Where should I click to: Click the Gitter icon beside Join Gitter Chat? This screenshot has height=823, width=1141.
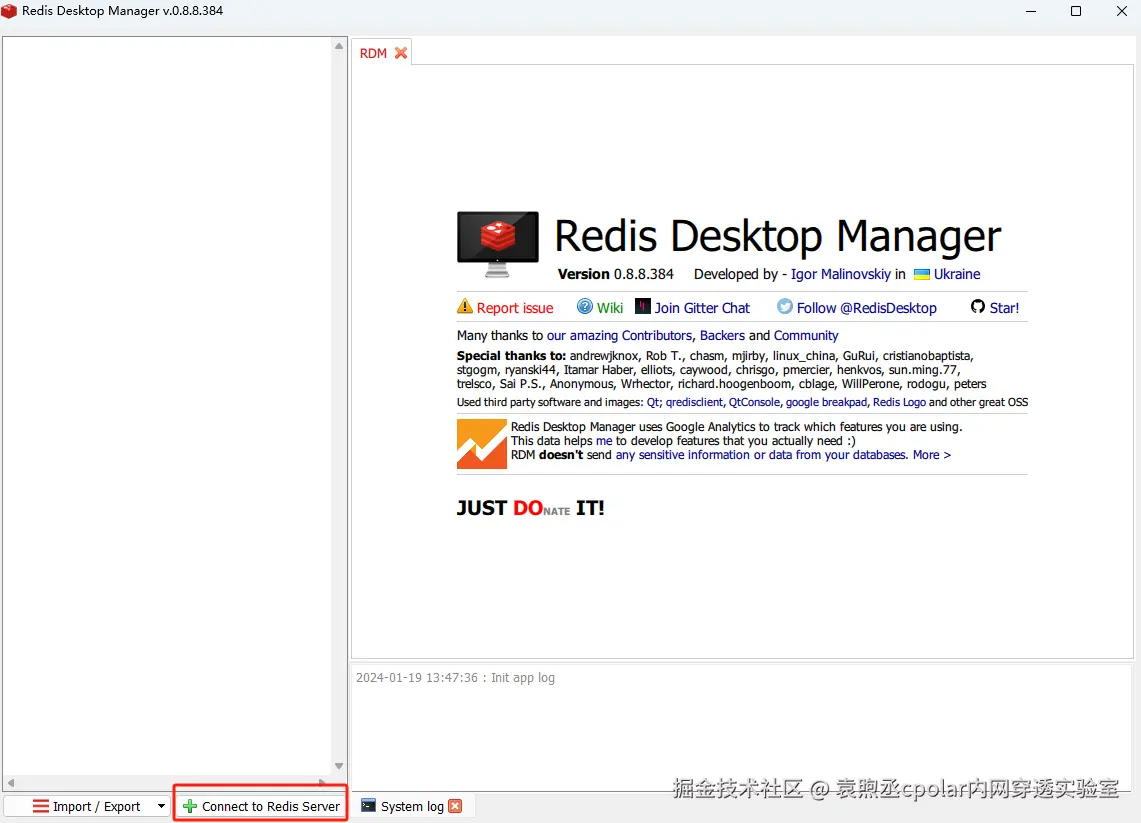click(x=643, y=306)
